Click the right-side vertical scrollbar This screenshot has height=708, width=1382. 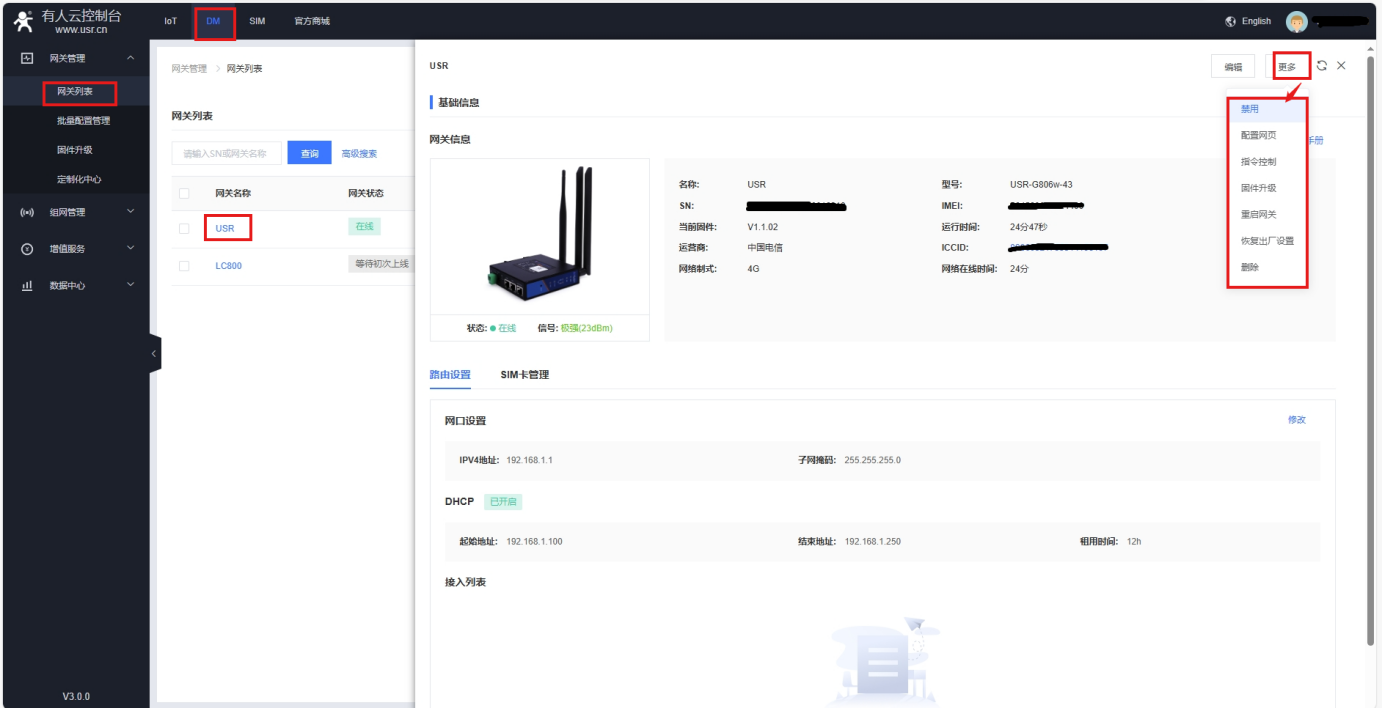1371,340
